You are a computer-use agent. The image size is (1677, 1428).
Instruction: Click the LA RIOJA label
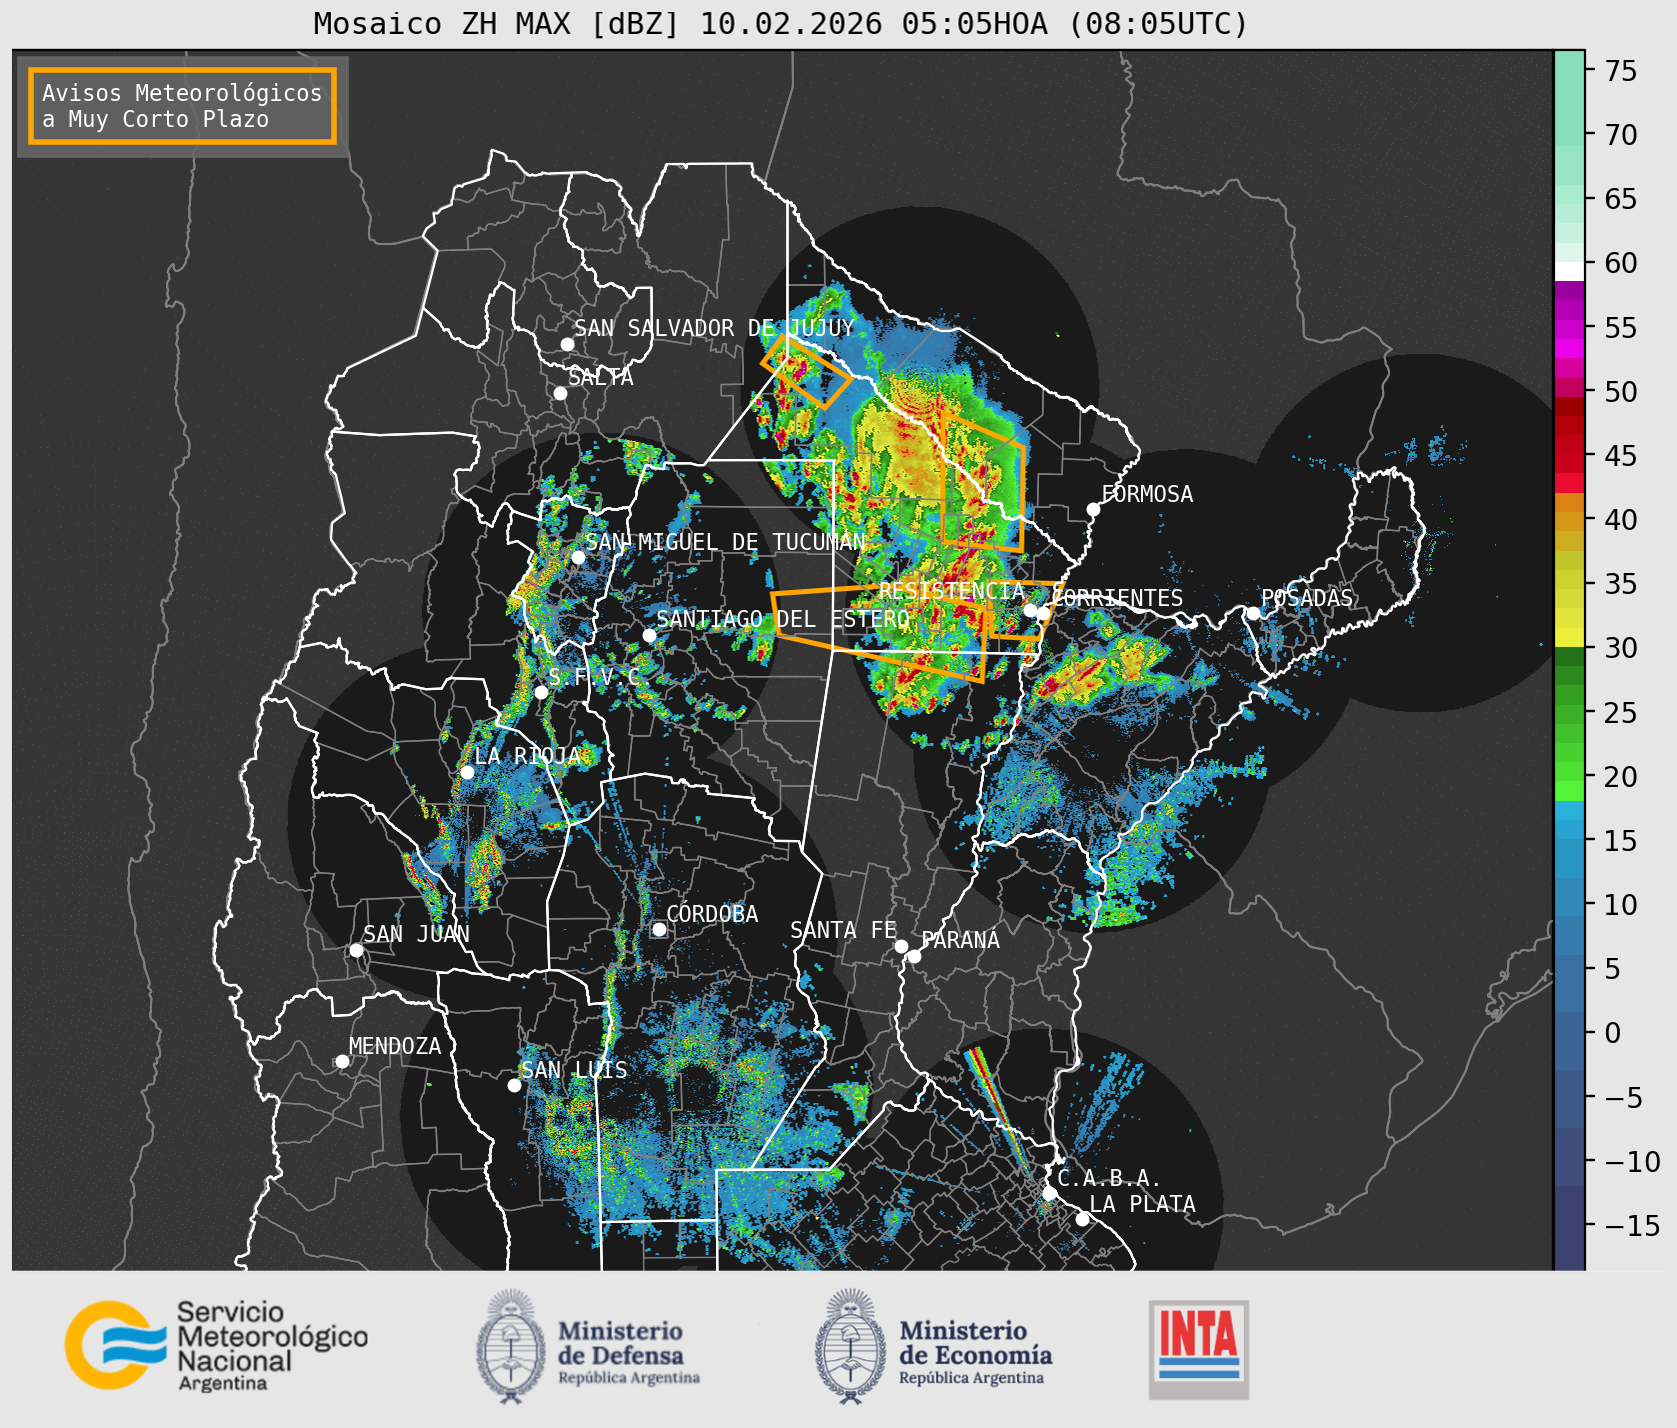point(527,756)
